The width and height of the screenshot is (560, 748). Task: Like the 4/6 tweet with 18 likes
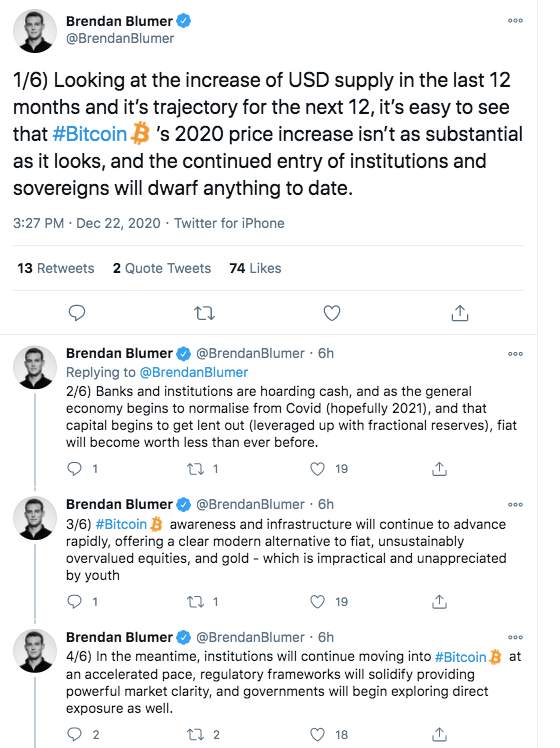(318, 734)
